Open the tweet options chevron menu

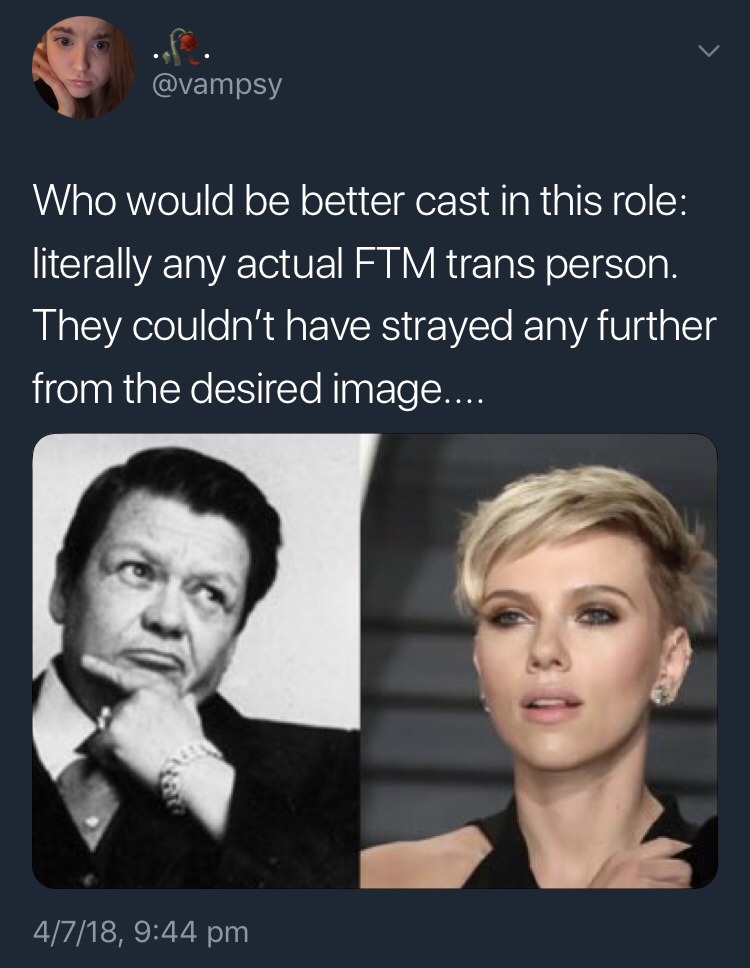(709, 51)
